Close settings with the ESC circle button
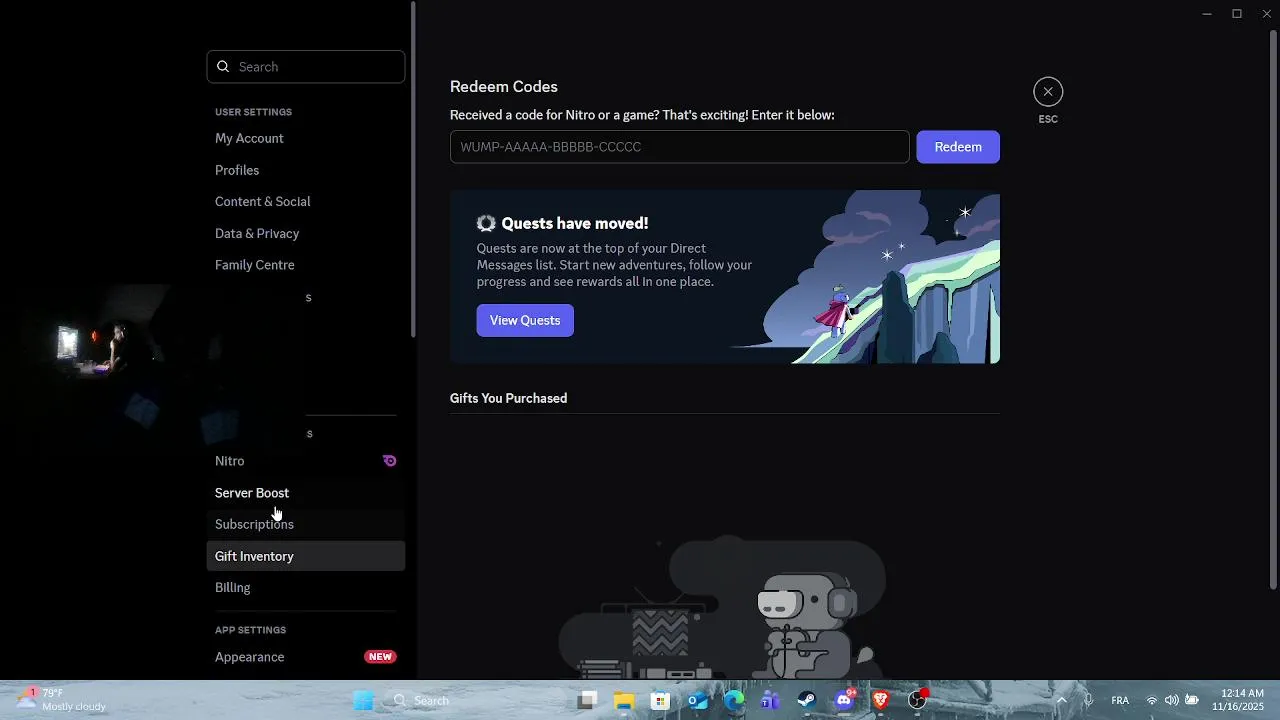 [x=1047, y=92]
